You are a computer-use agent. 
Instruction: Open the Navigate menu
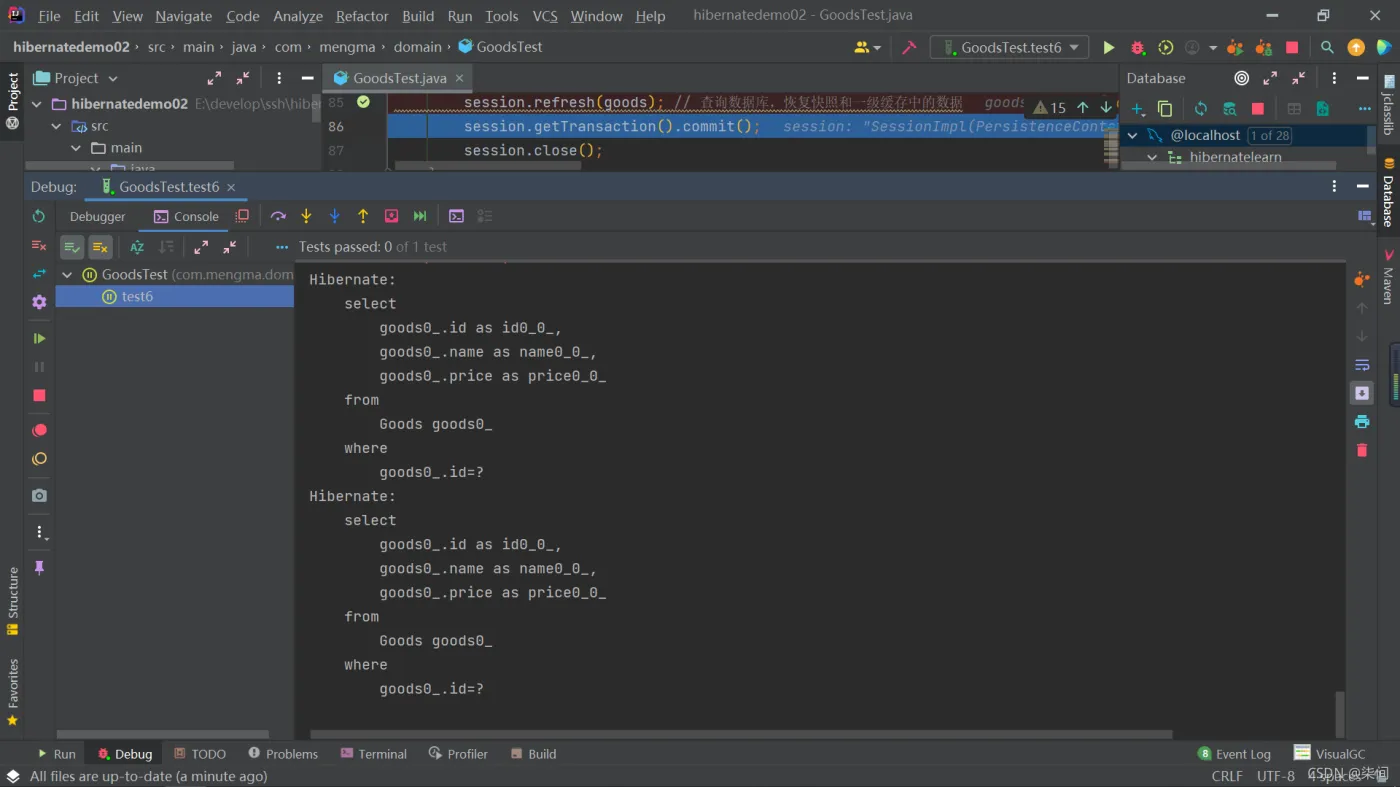tap(183, 16)
